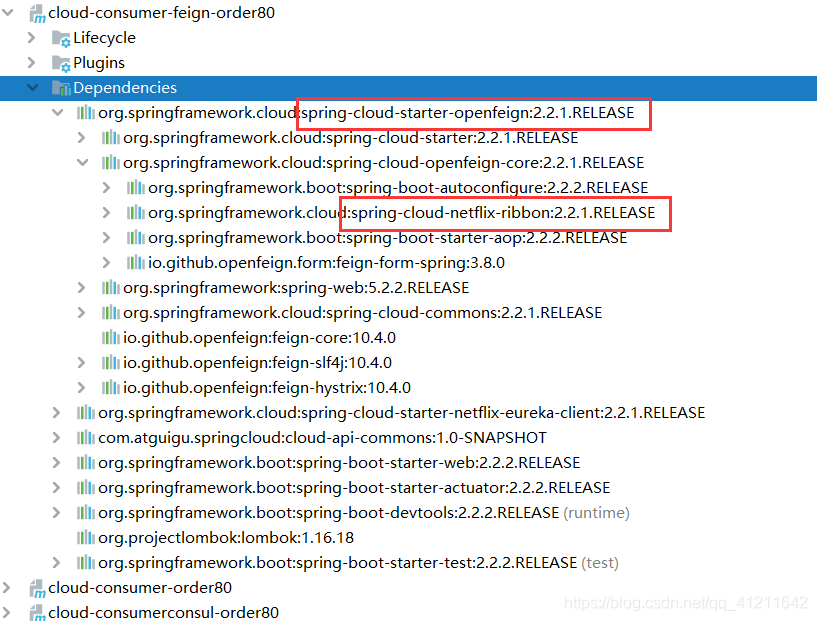
Task: Click library icon of spring-cloud-commons
Action: pyautogui.click(x=110, y=313)
